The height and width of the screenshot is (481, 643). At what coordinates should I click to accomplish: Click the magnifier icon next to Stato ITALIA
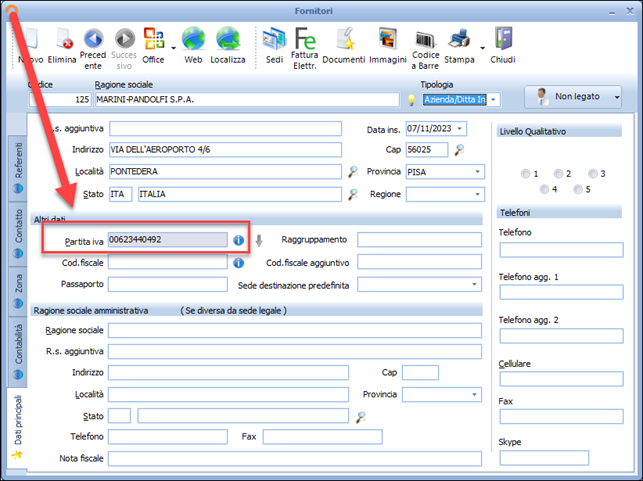coord(353,194)
